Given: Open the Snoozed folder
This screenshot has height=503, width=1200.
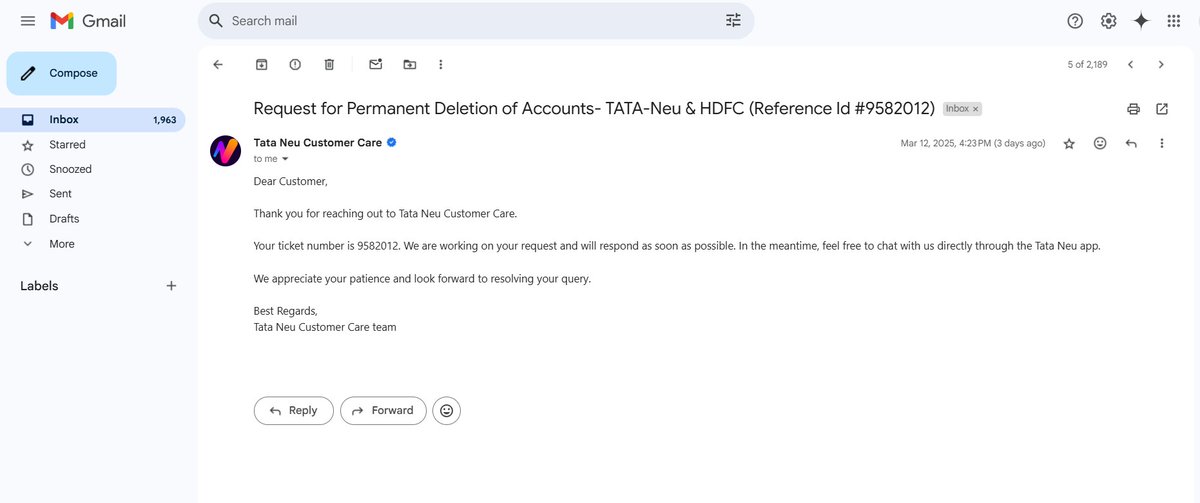Looking at the screenshot, I should [x=92, y=169].
